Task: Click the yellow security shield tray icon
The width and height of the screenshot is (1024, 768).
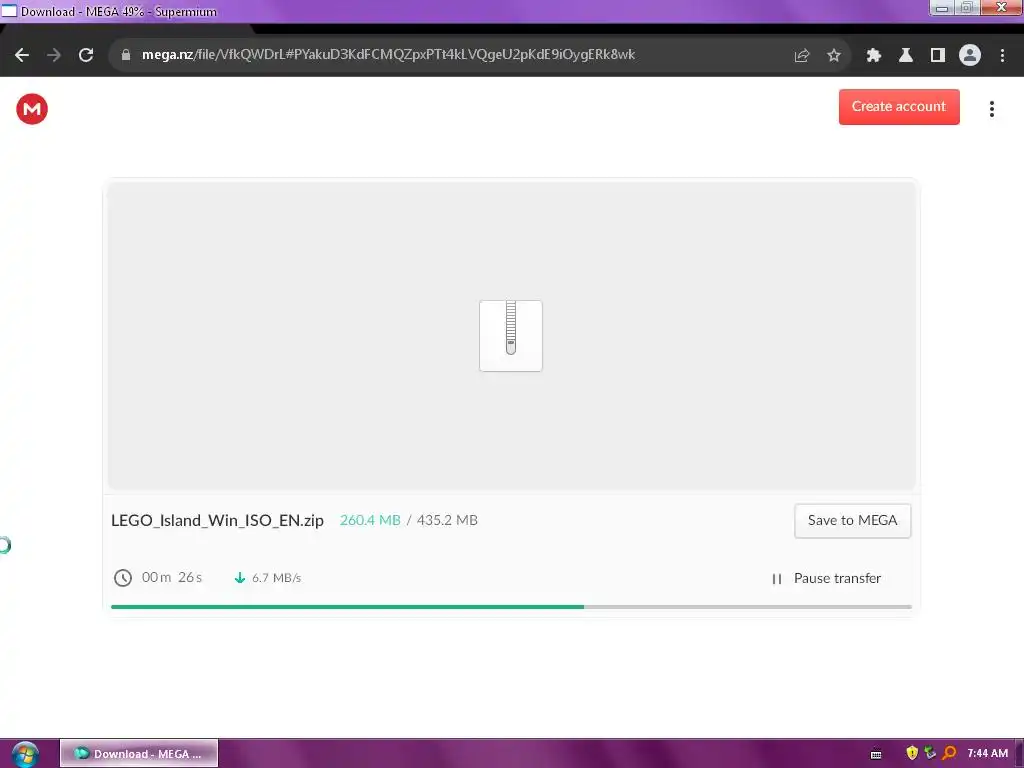Action: click(x=912, y=754)
